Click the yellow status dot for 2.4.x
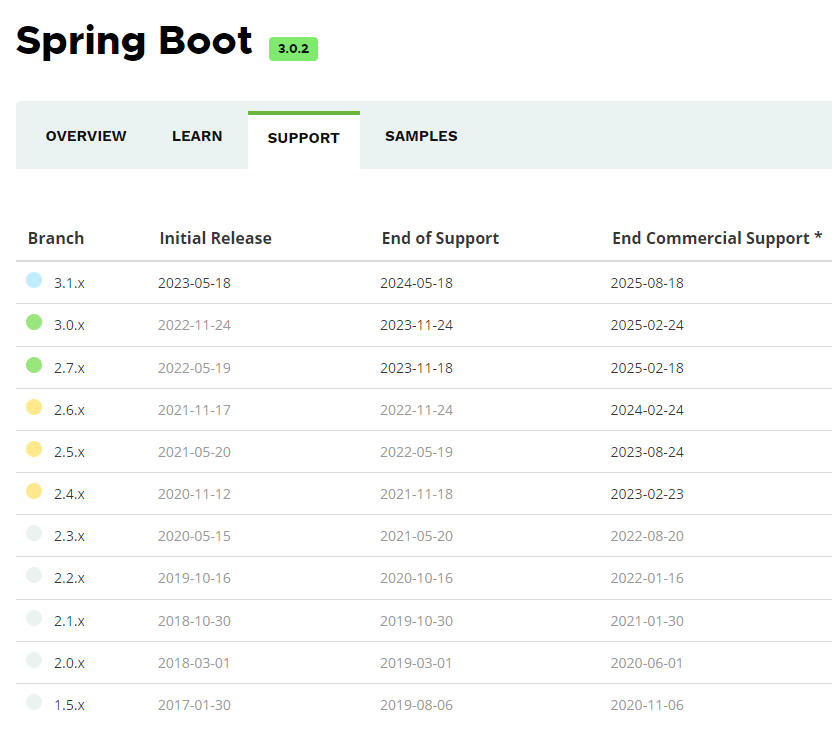 pyautogui.click(x=34, y=491)
